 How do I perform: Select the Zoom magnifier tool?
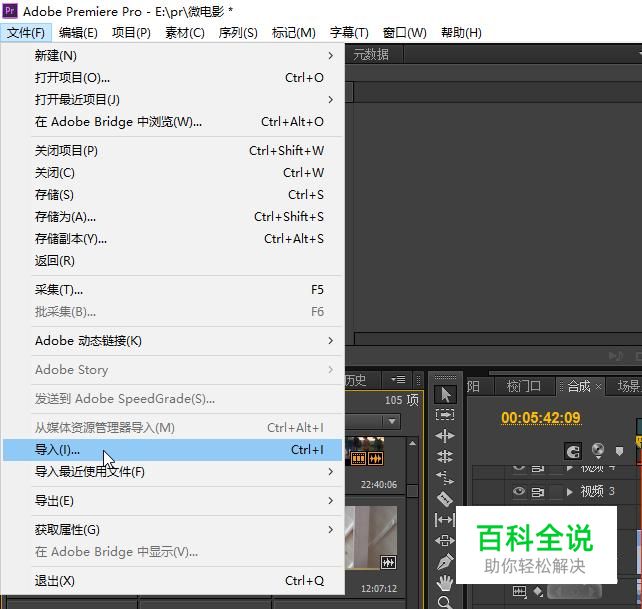click(445, 602)
